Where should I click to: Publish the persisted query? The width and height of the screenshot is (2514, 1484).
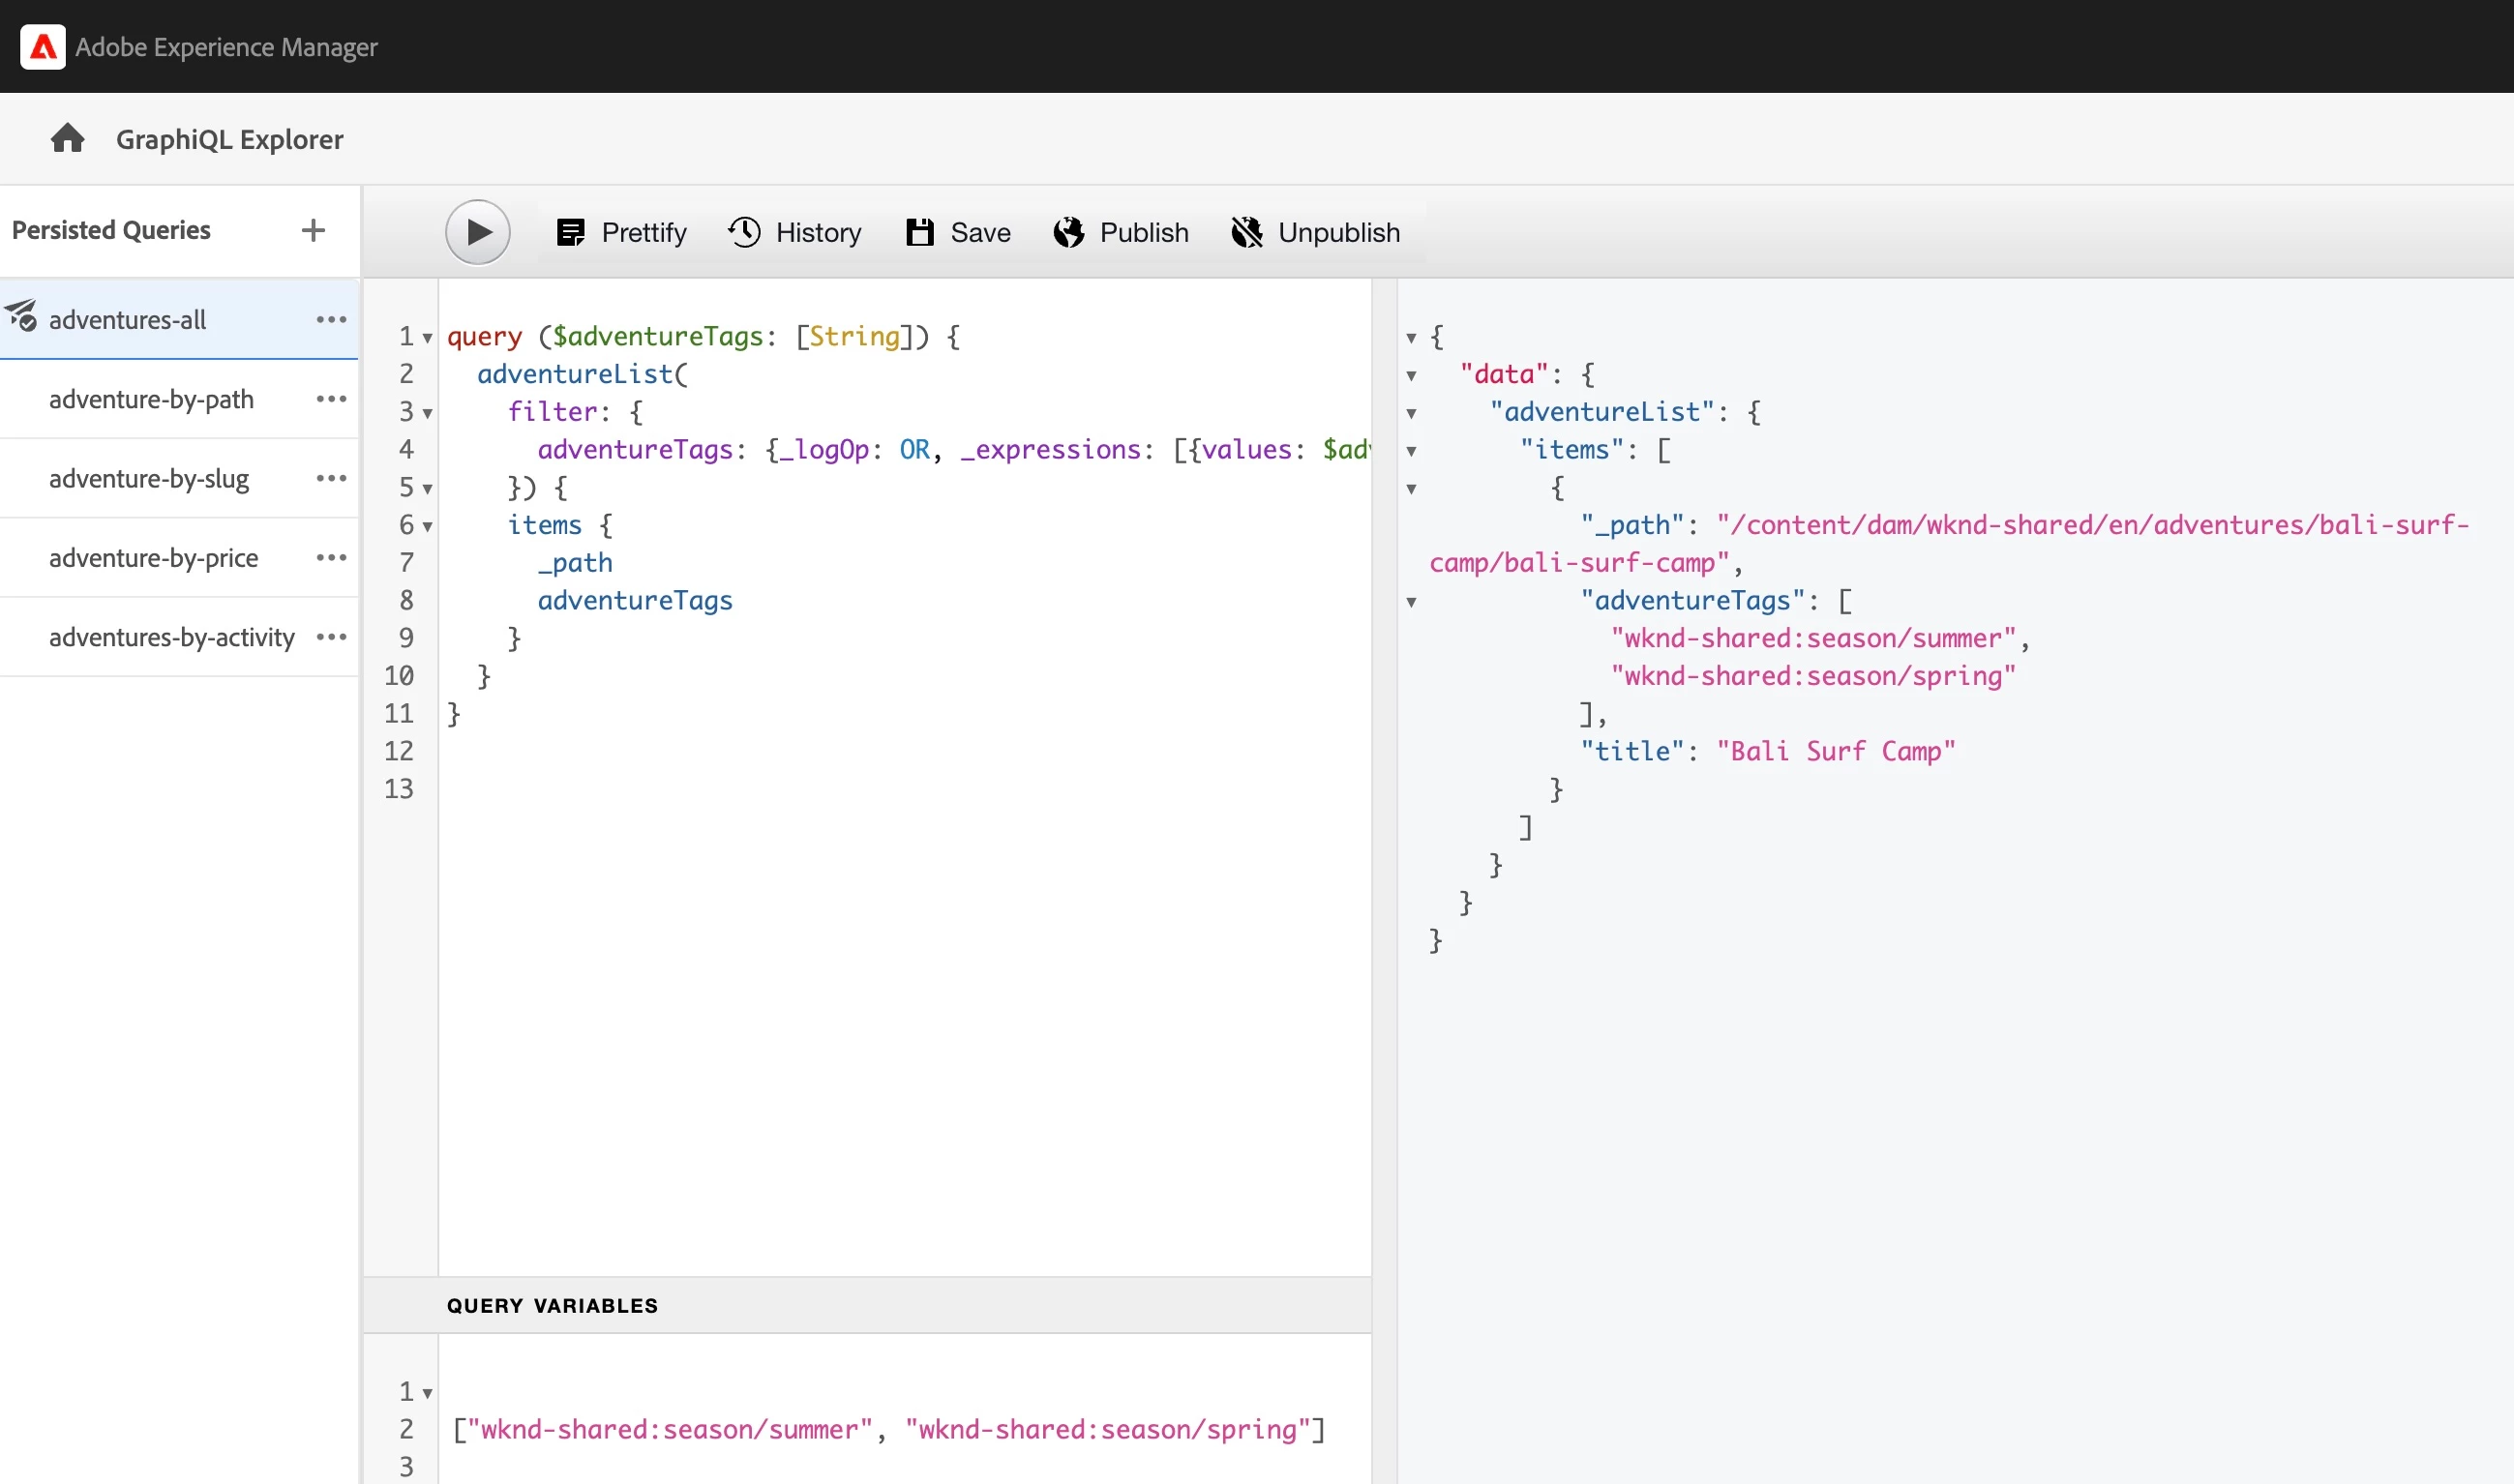[x=1121, y=232]
